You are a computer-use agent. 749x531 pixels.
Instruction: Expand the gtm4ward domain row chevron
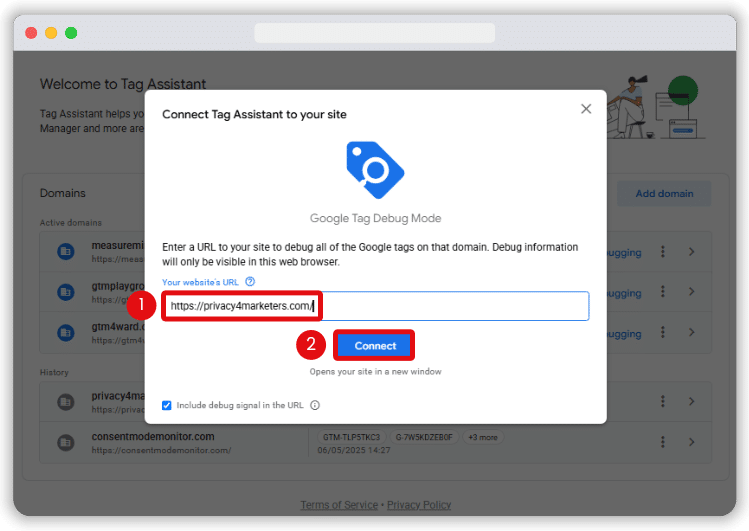point(691,332)
